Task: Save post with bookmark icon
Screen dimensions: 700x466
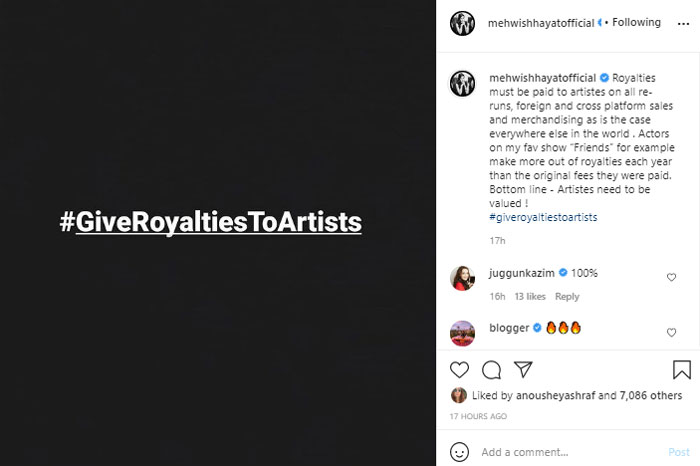Action: 681,370
